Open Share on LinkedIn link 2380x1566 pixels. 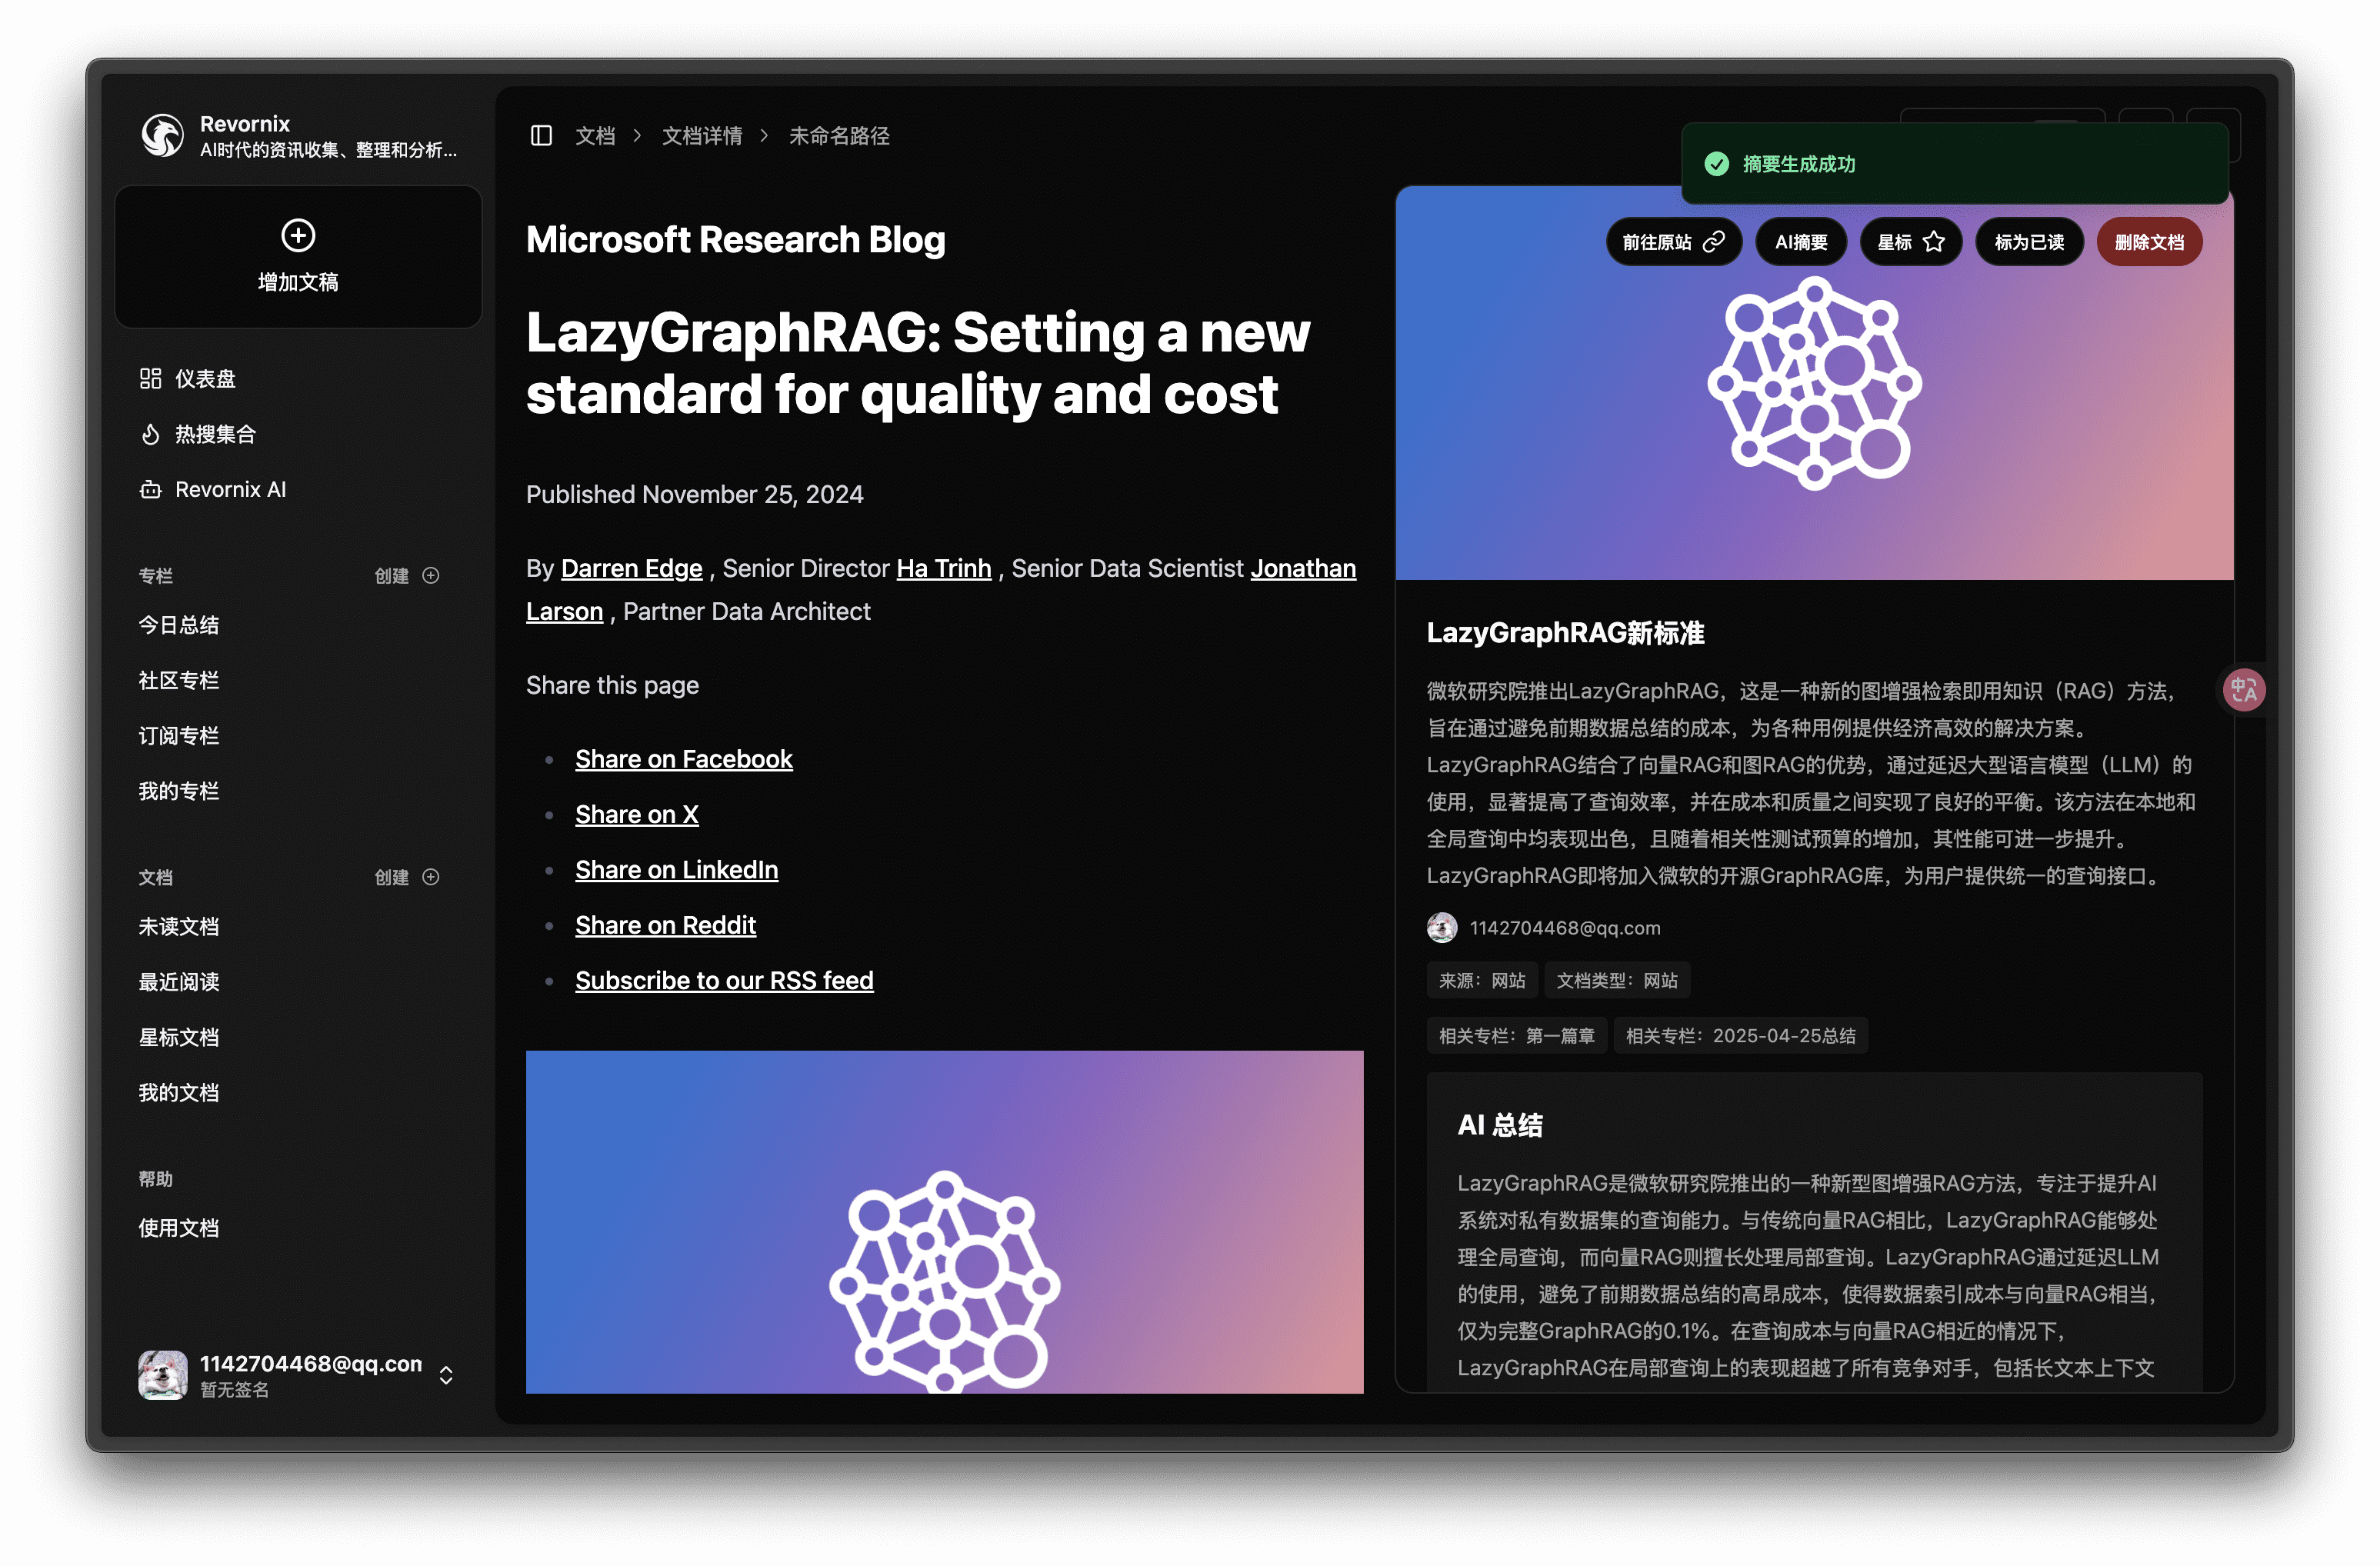(676, 870)
